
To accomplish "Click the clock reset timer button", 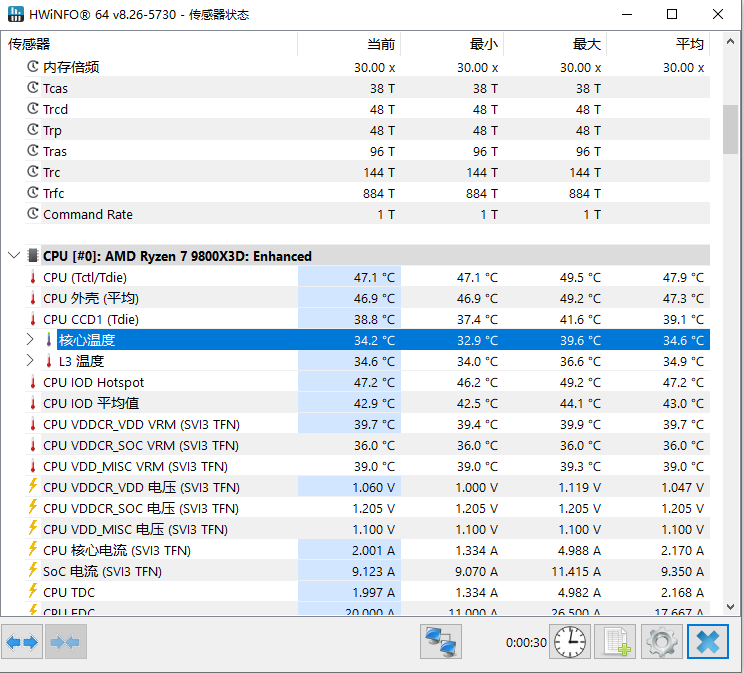I will click(x=570, y=642).
